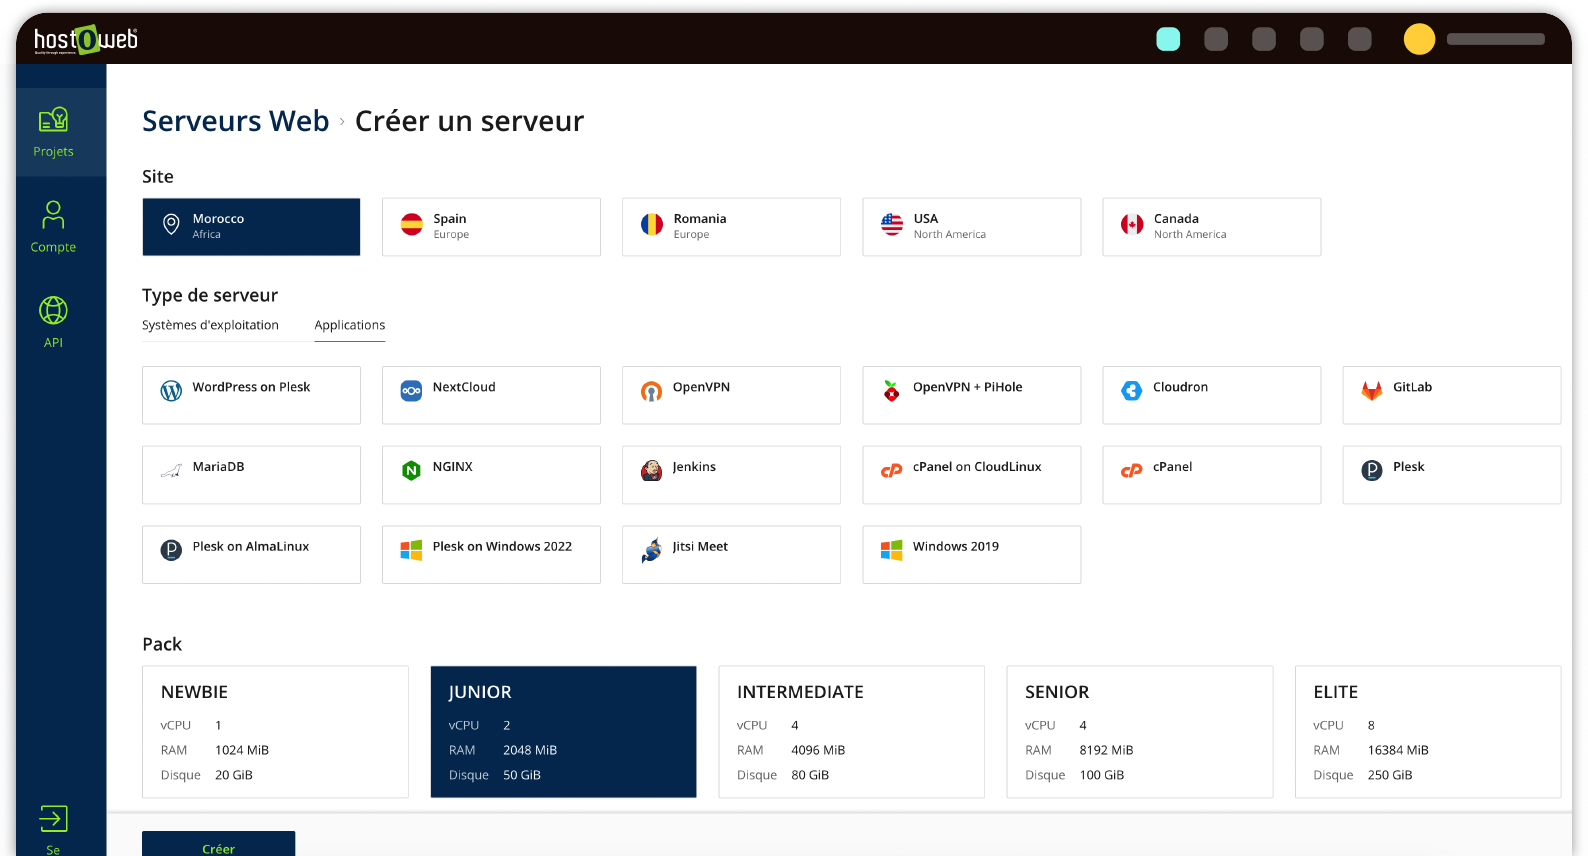
Task: Select OpenVPN + PiHole application
Action: [971, 395]
